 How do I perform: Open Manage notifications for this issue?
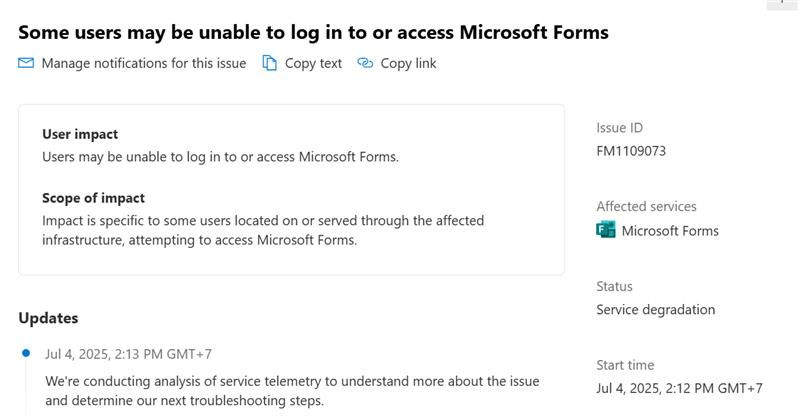tap(143, 63)
